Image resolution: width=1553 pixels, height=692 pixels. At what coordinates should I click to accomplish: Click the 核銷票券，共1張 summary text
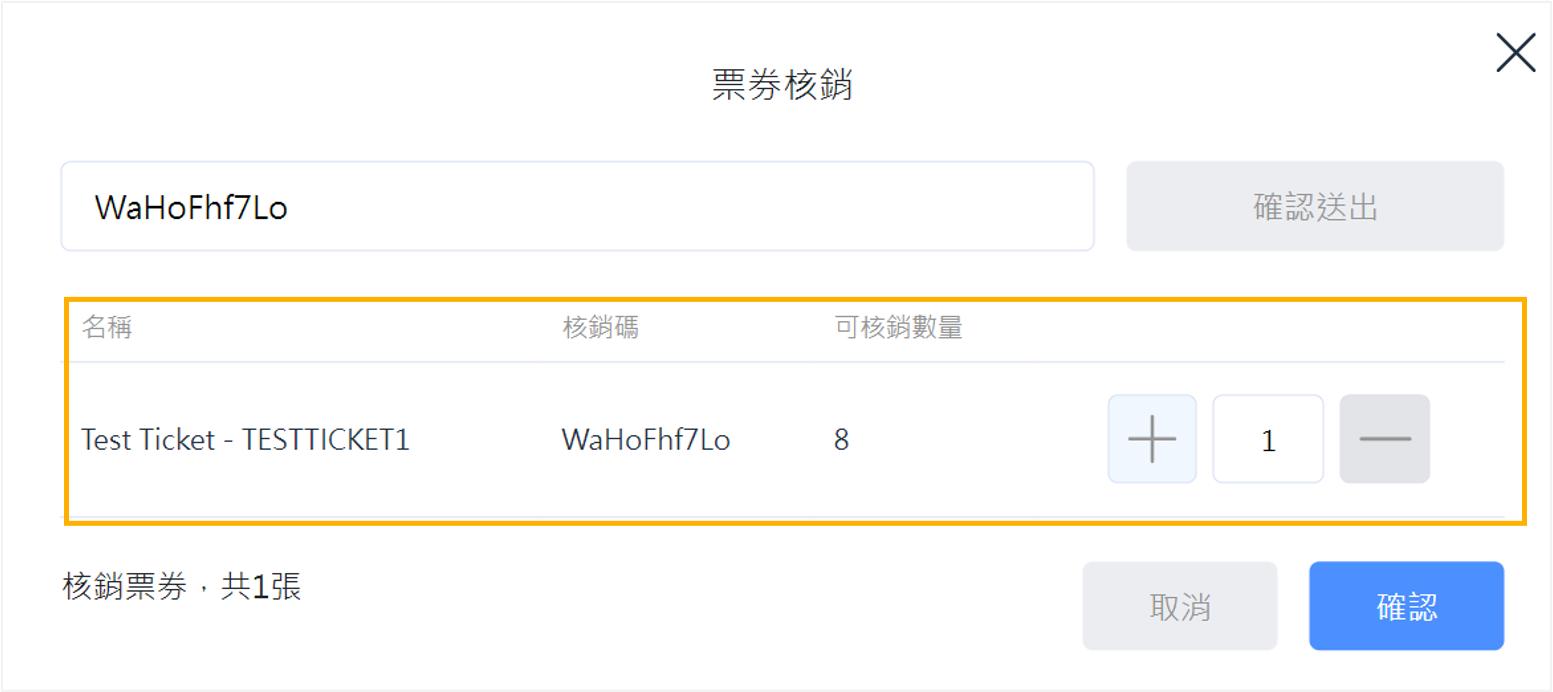point(181,586)
